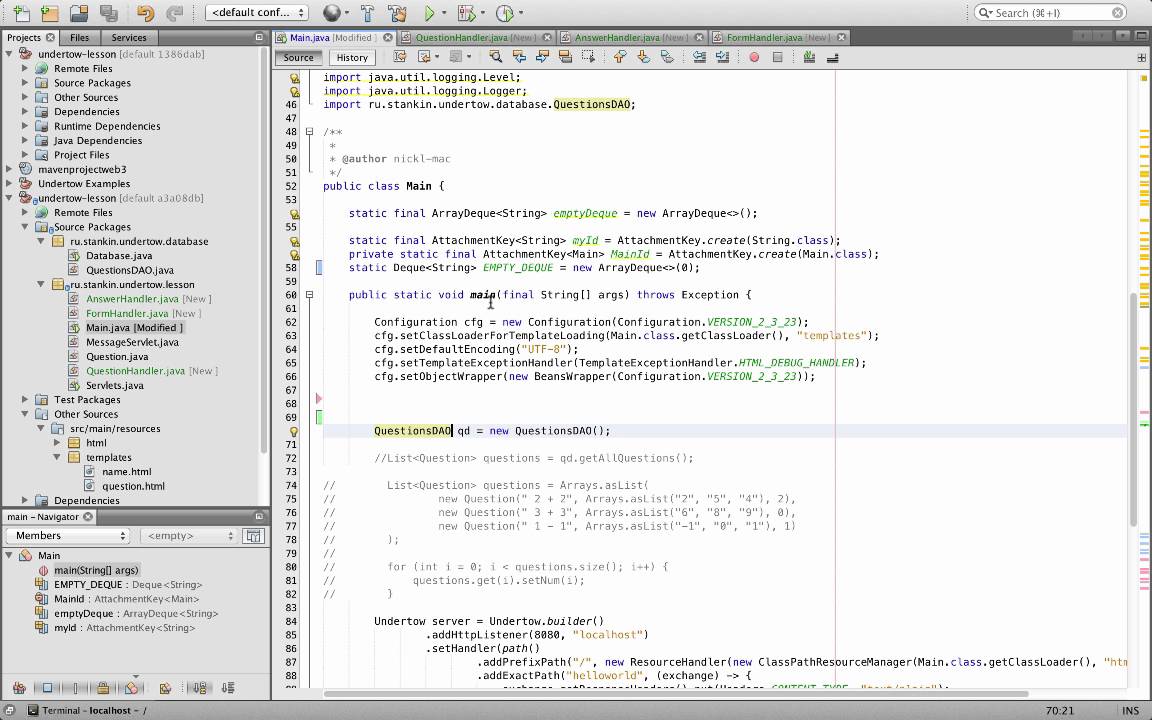Open the default config dropdown
Viewport: 1152px width, 720px height.
tap(256, 12)
